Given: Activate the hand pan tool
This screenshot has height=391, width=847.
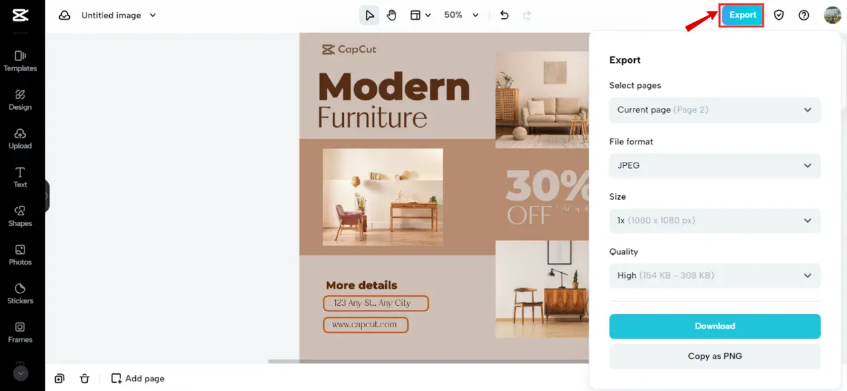Looking at the screenshot, I should [392, 15].
